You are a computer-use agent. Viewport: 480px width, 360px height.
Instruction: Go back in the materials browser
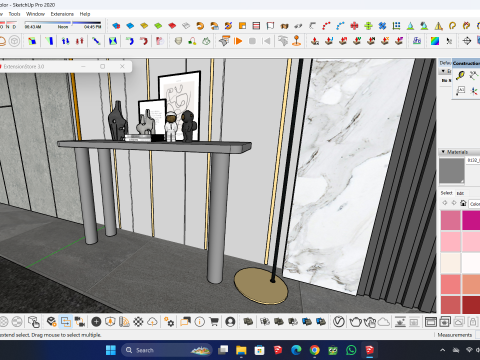click(x=444, y=203)
